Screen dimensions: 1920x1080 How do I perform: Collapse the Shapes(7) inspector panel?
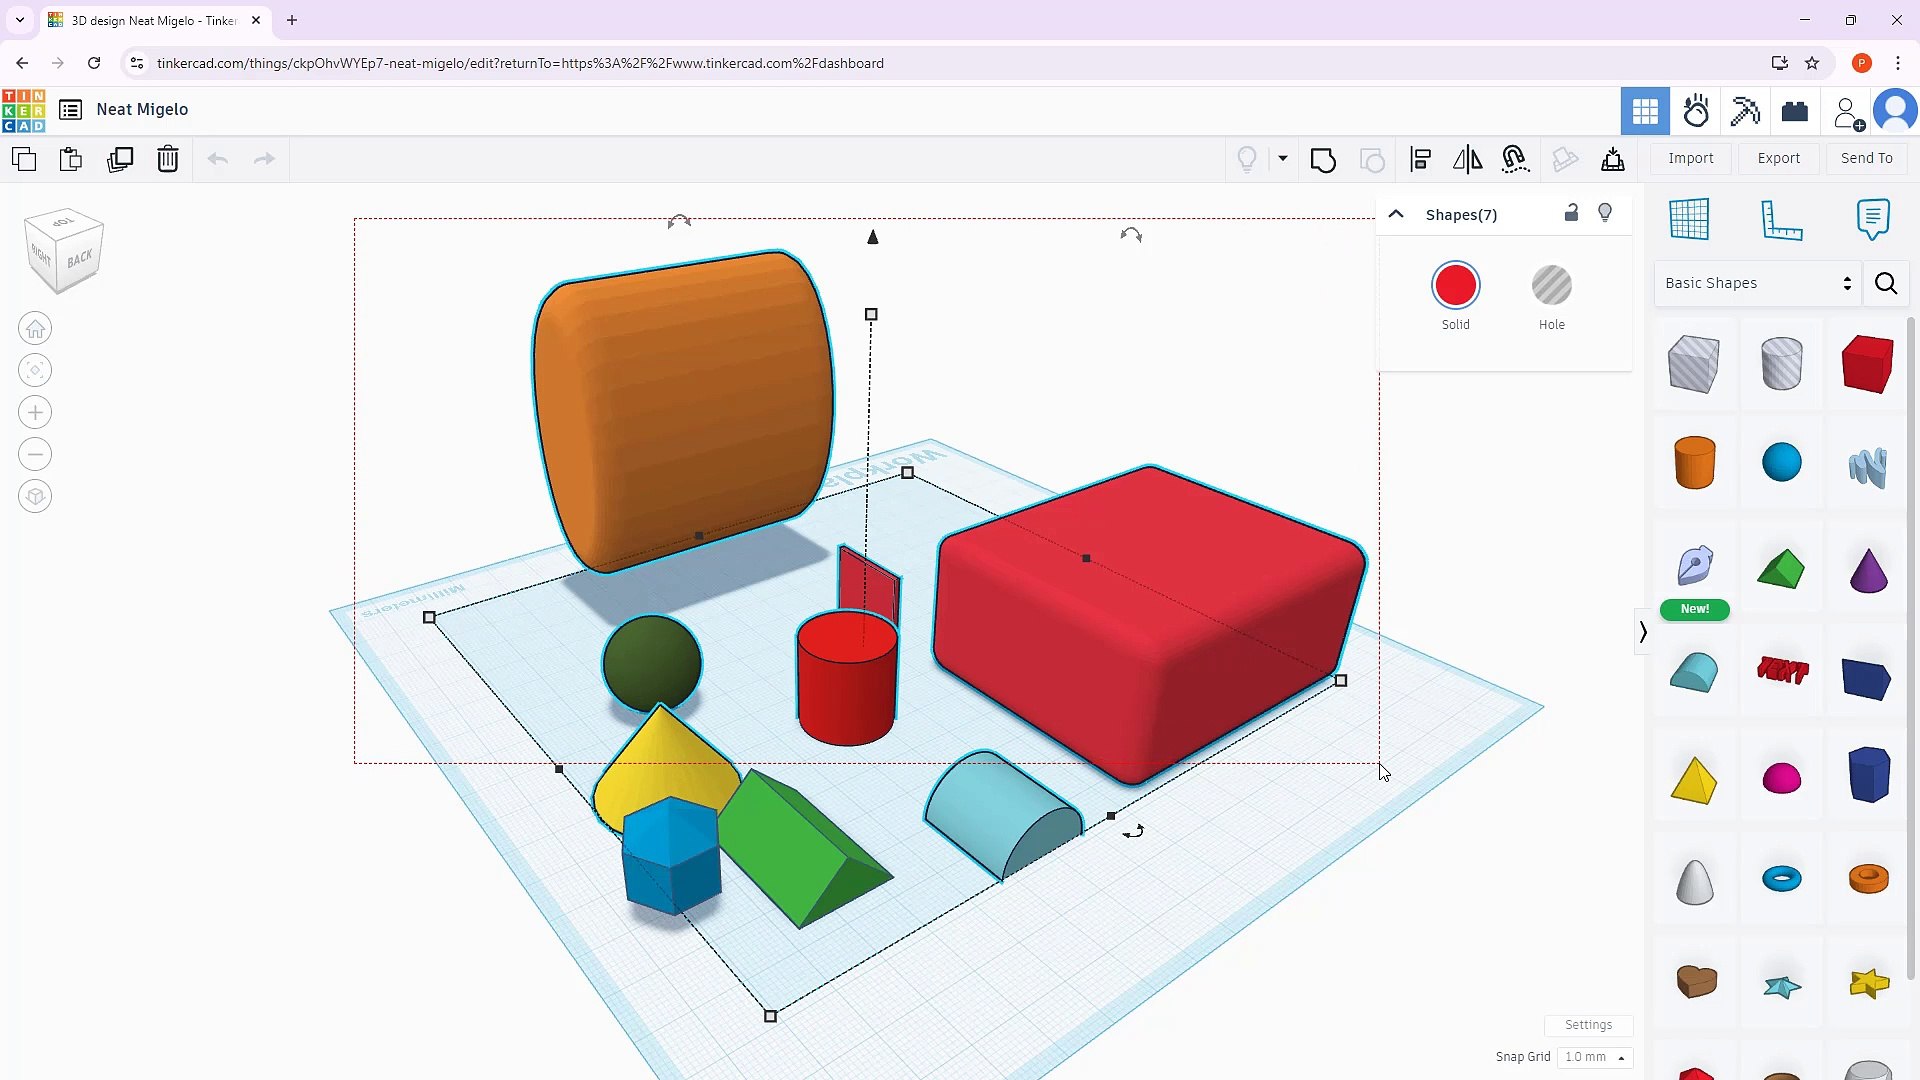1396,214
